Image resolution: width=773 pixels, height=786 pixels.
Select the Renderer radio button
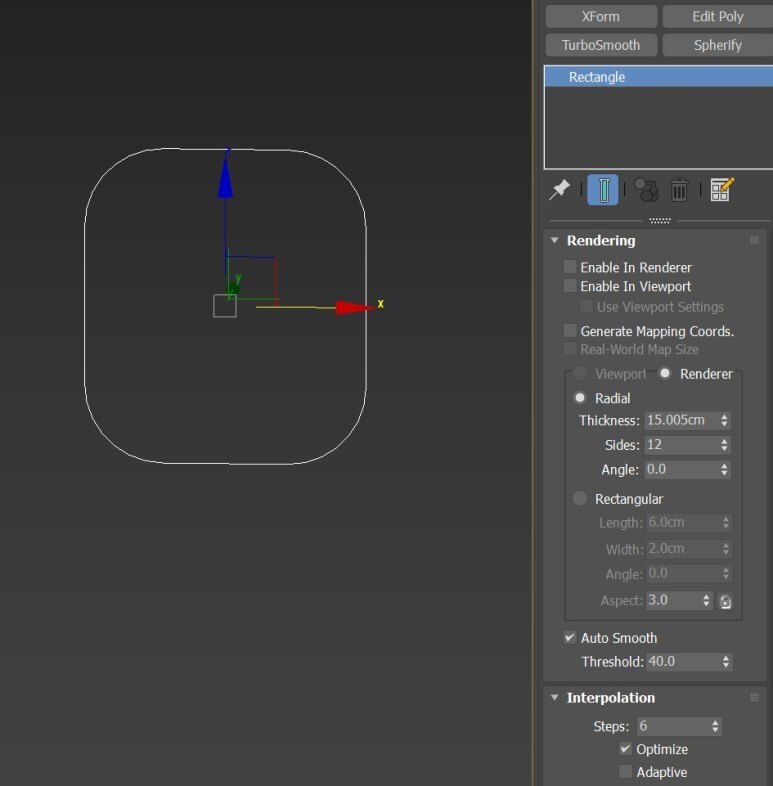[x=665, y=373]
